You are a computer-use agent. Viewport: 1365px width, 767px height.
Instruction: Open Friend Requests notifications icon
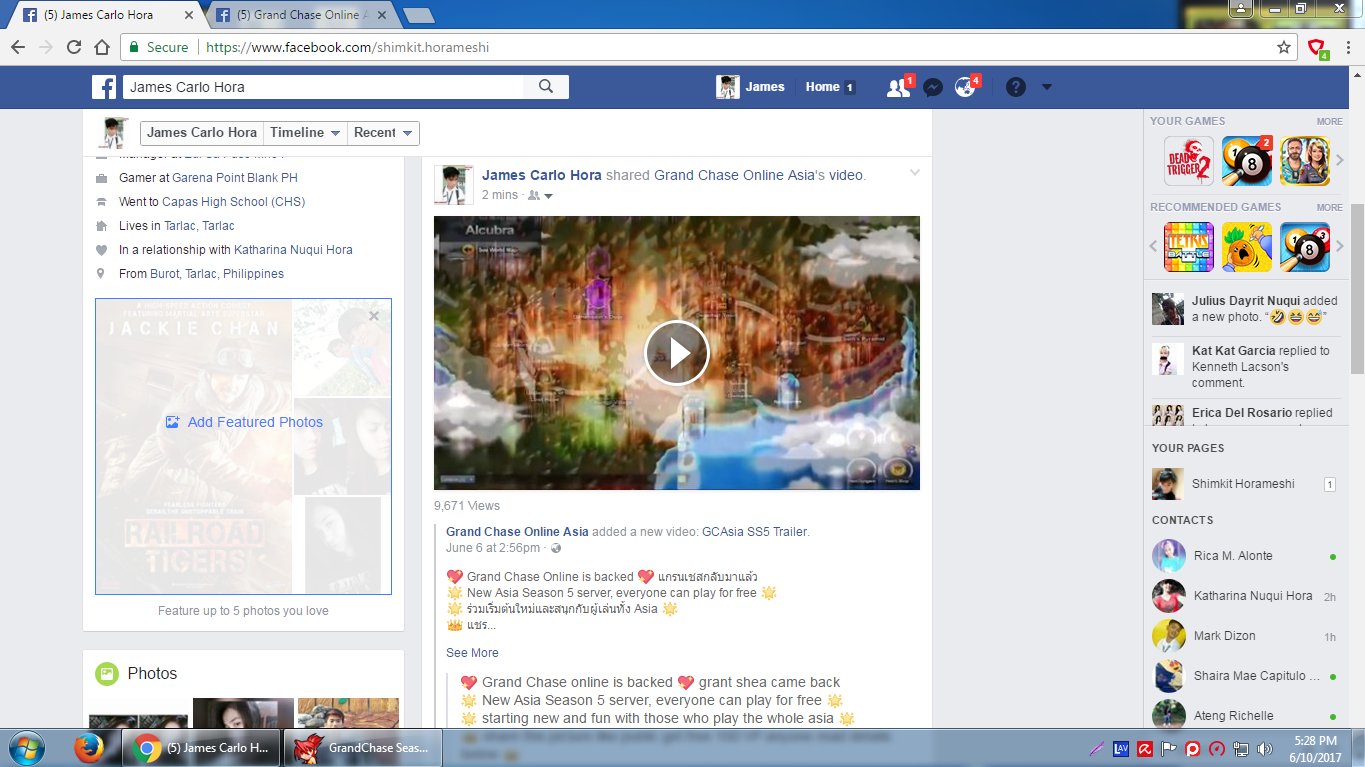[x=898, y=88]
